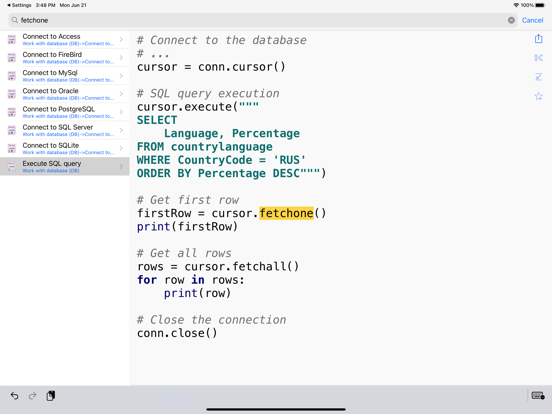
Task: Return to Settings via status bar back link
Action: (x=19, y=5)
